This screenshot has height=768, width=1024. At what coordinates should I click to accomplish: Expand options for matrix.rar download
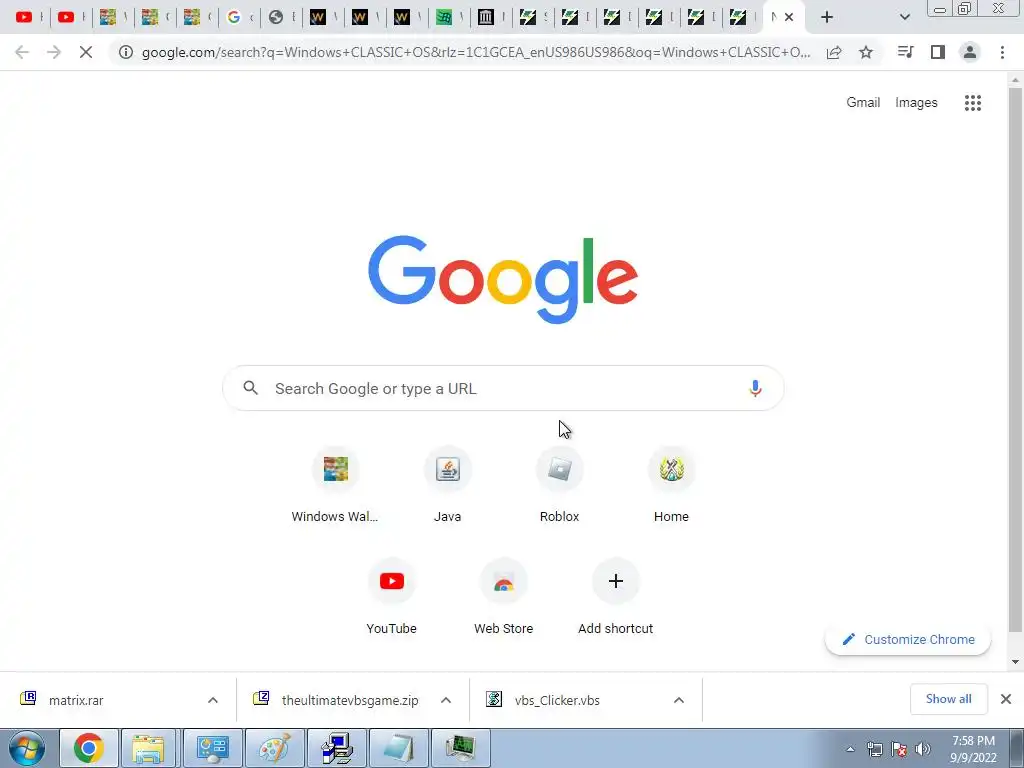213,700
